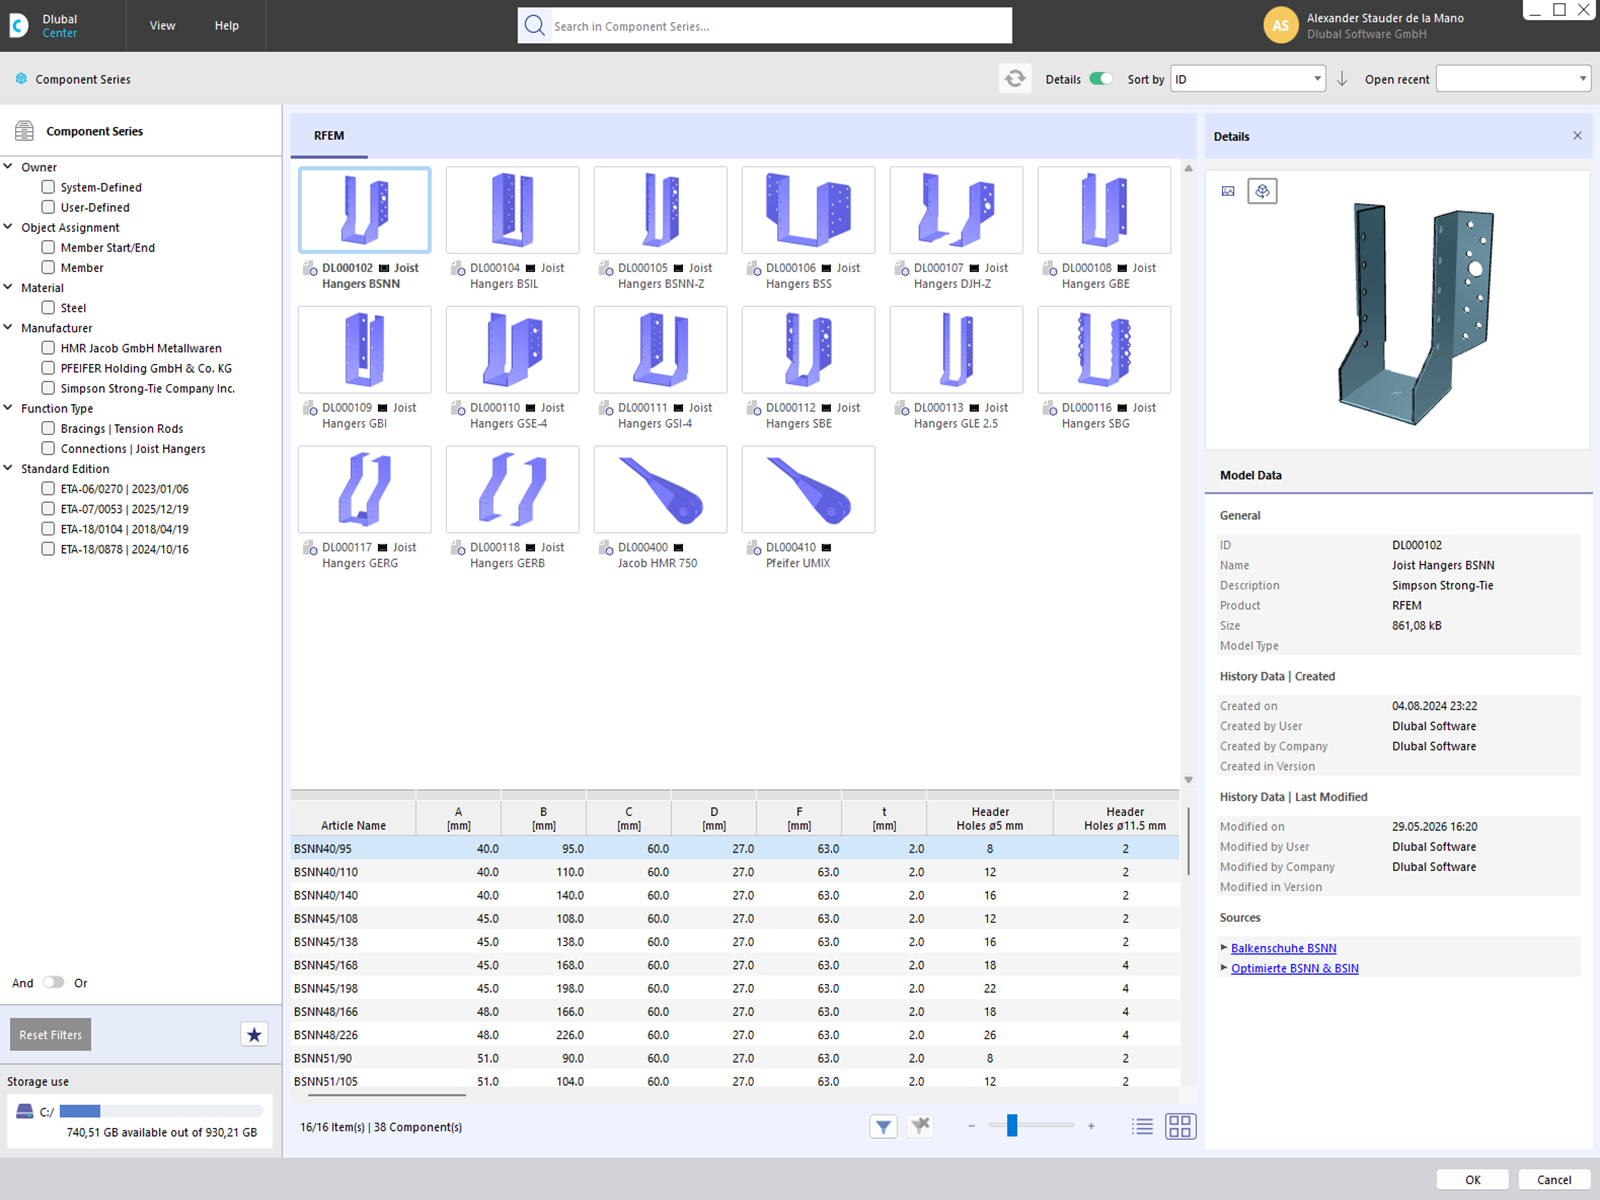Click the Component Series breadcrumb item

tap(83, 79)
